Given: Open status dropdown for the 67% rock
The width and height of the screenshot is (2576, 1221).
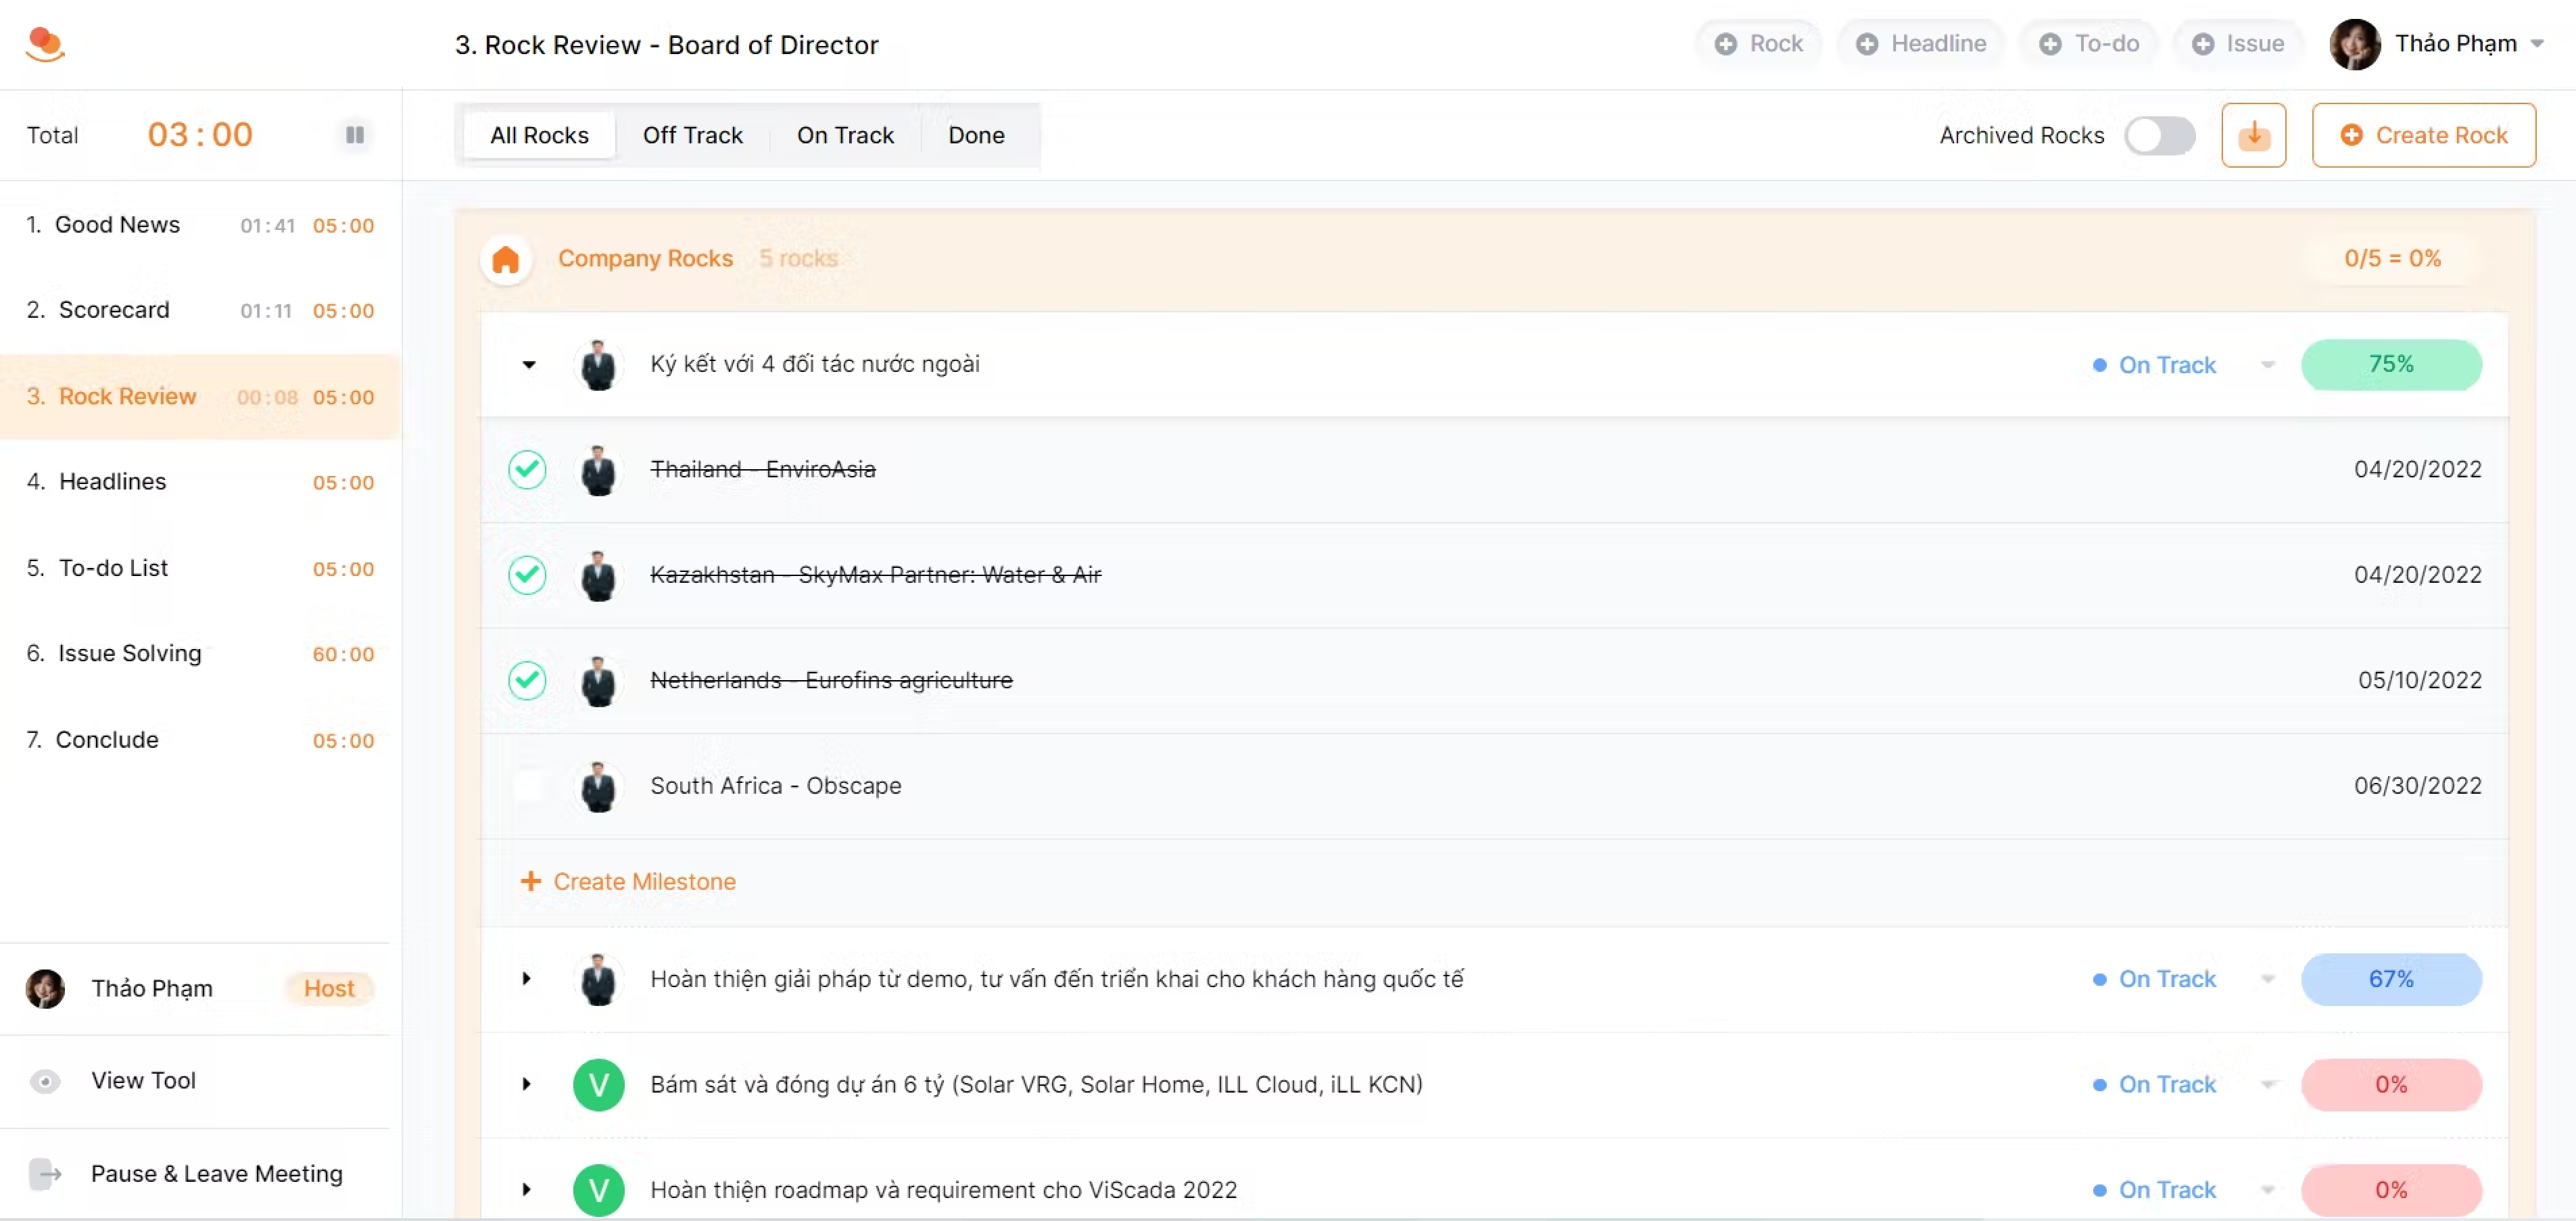Looking at the screenshot, I should [2267, 979].
